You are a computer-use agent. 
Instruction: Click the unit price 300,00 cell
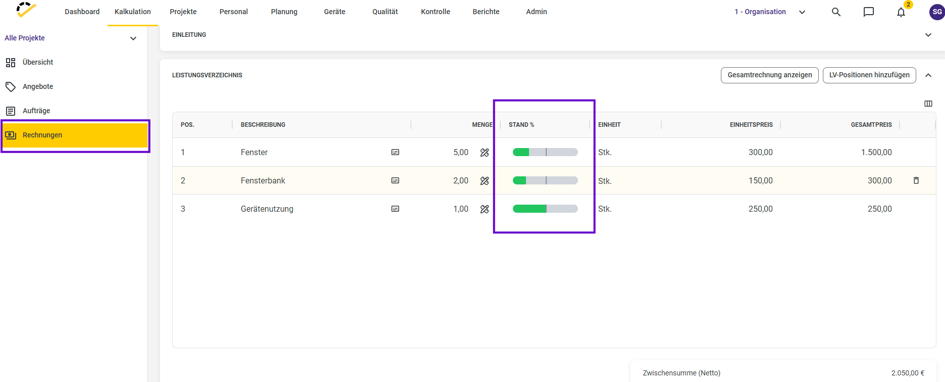(761, 152)
